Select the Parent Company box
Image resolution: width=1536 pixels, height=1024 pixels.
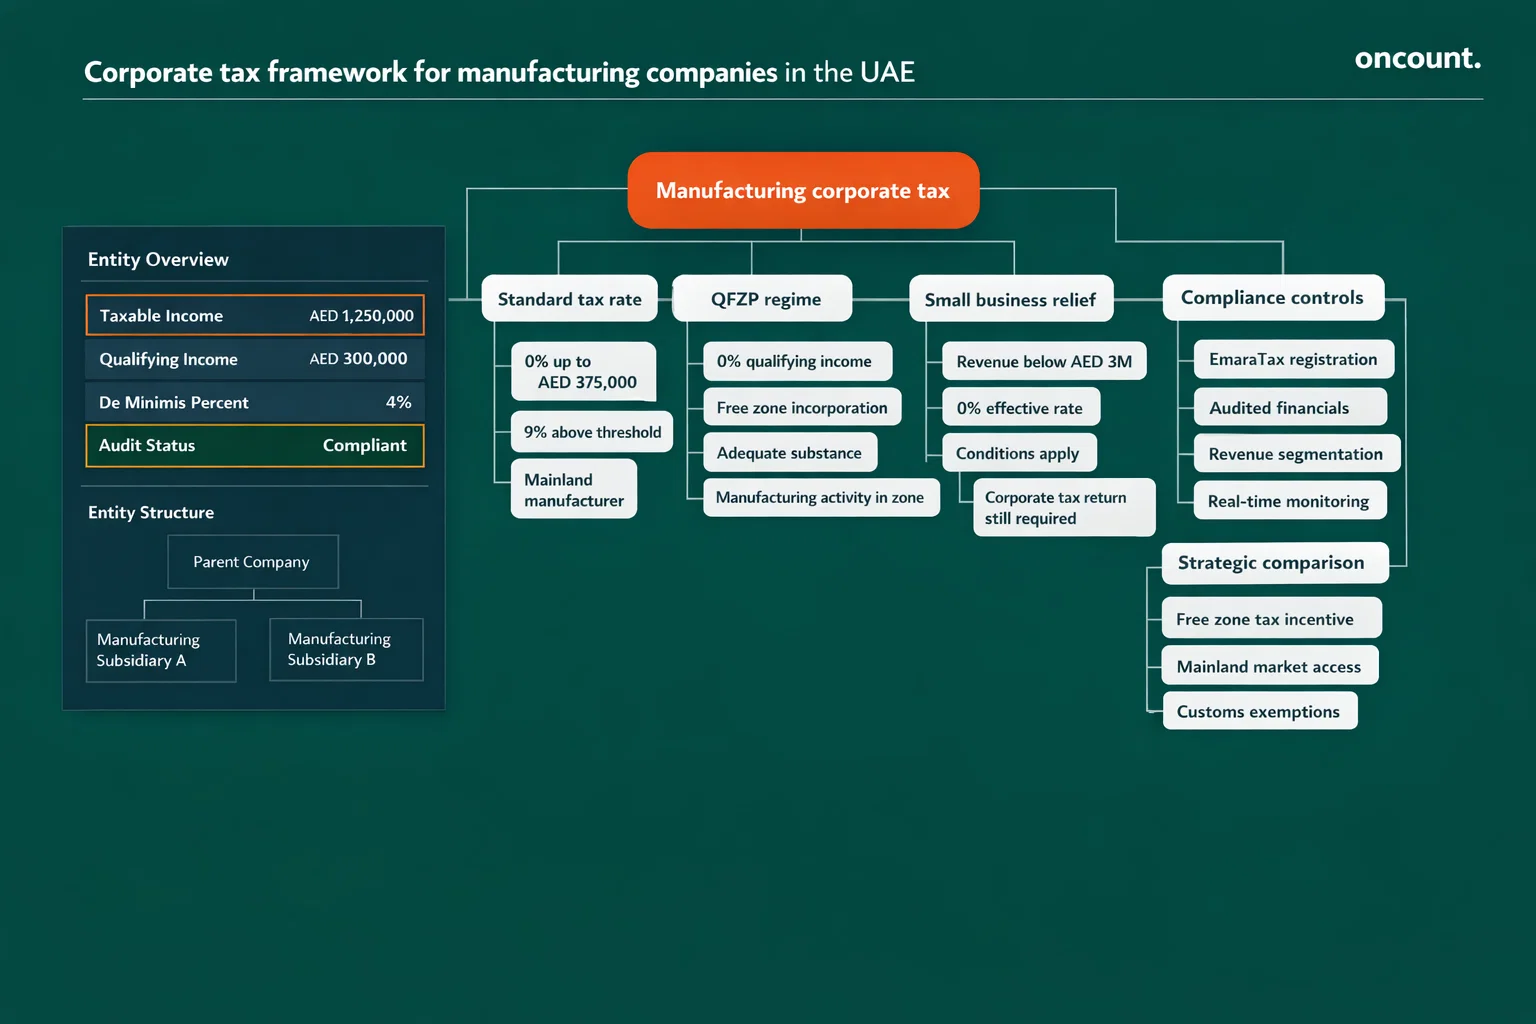tap(252, 561)
